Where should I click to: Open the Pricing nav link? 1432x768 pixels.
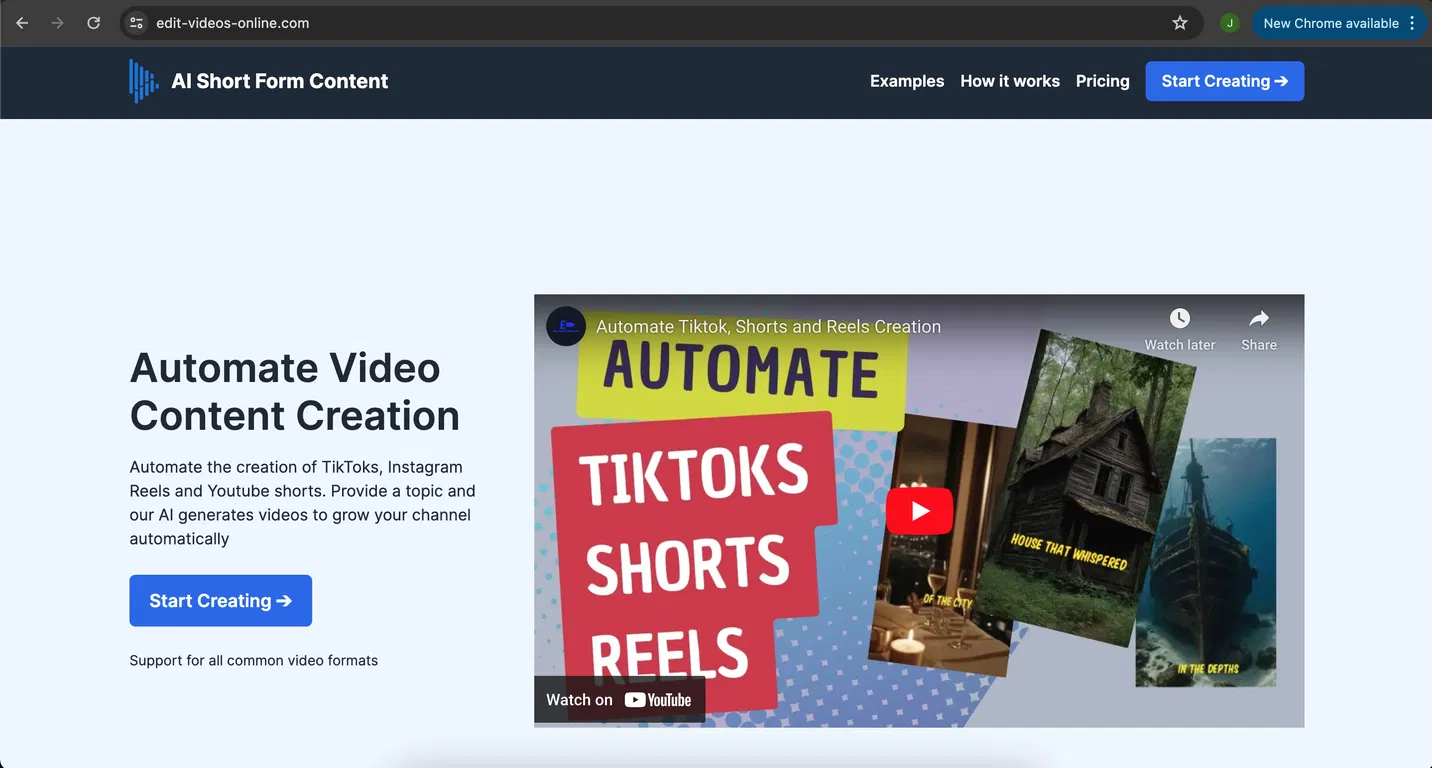[x=1102, y=81]
